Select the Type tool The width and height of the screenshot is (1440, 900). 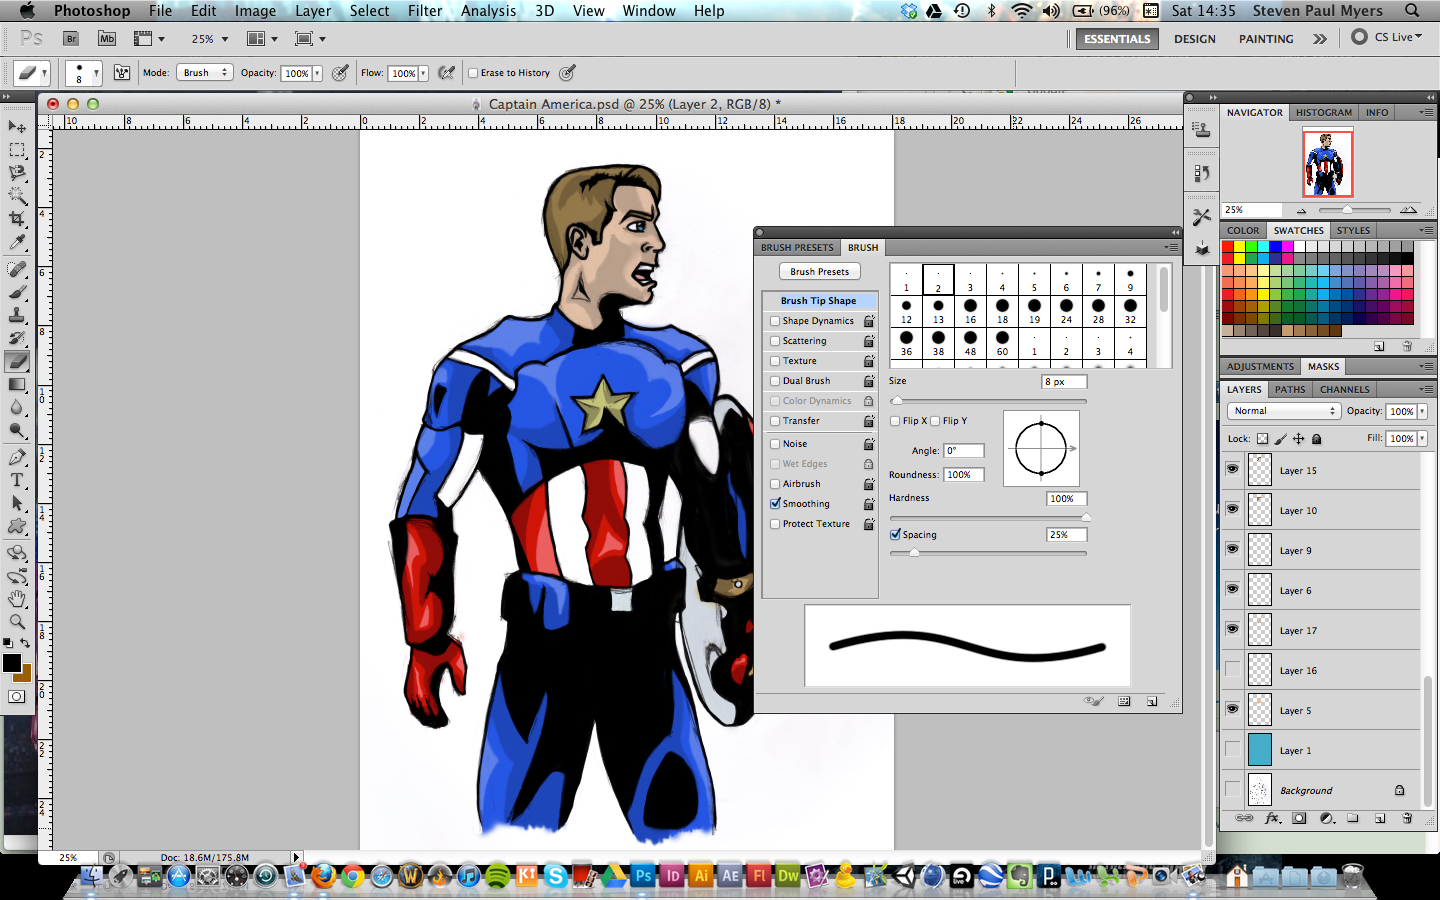point(17,481)
